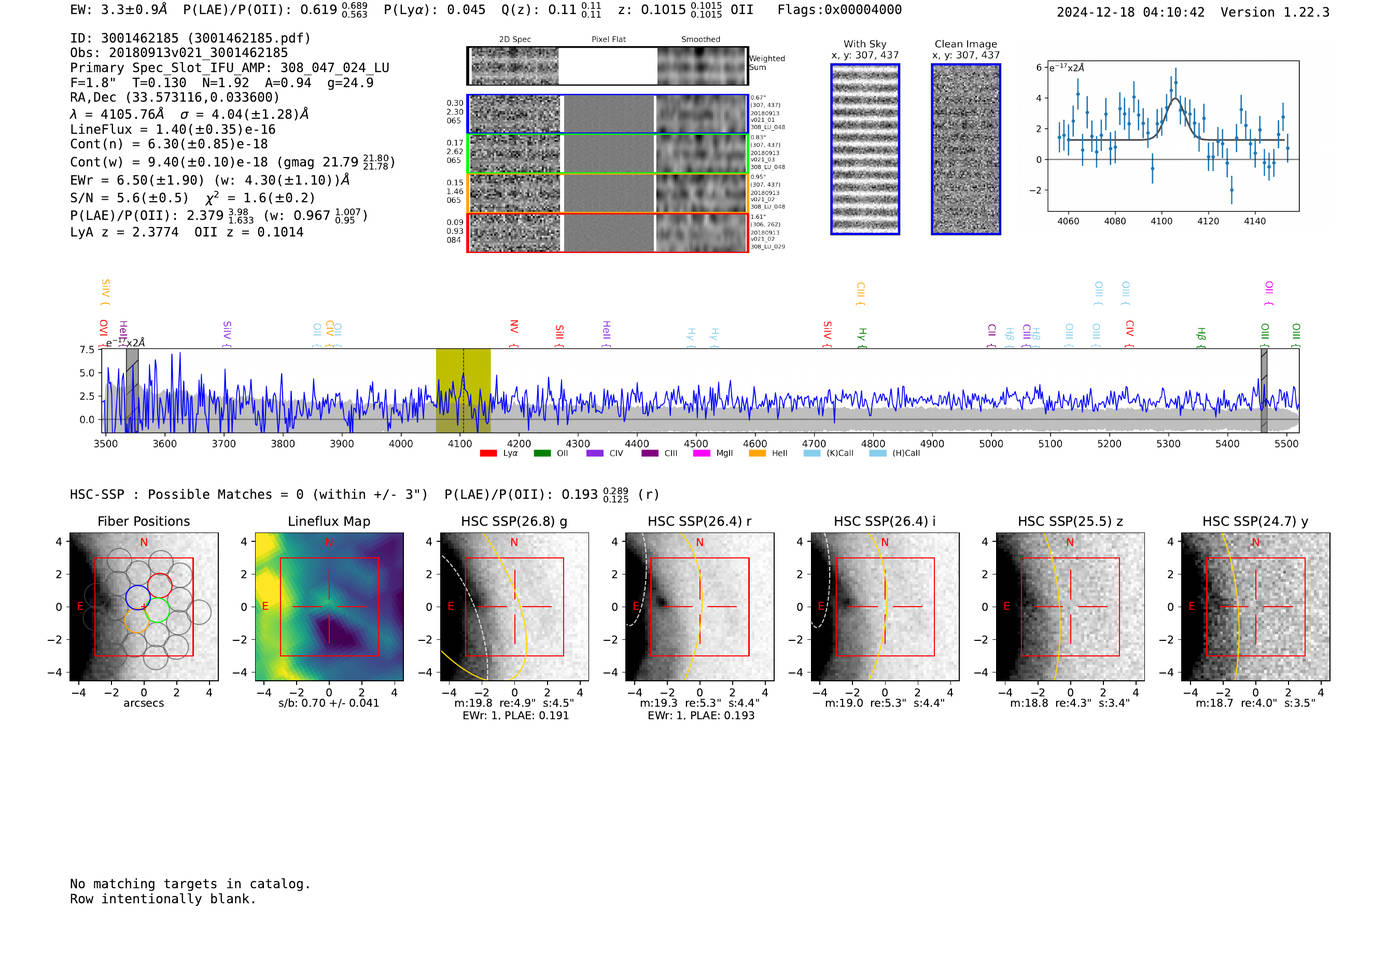
Task: Click the purple CIV legend swatch
Action: (x=595, y=454)
